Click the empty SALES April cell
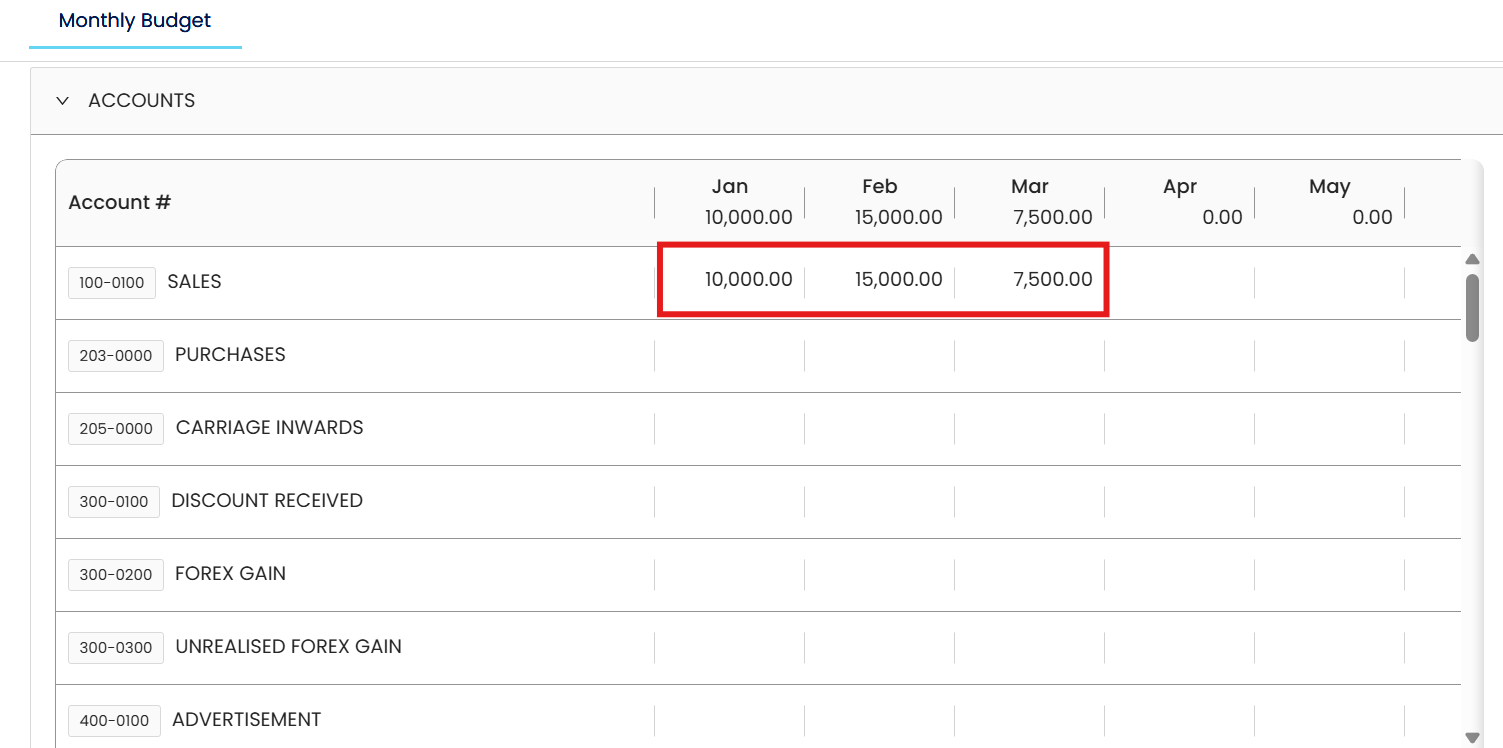This screenshot has width=1503, height=748. pos(1180,283)
